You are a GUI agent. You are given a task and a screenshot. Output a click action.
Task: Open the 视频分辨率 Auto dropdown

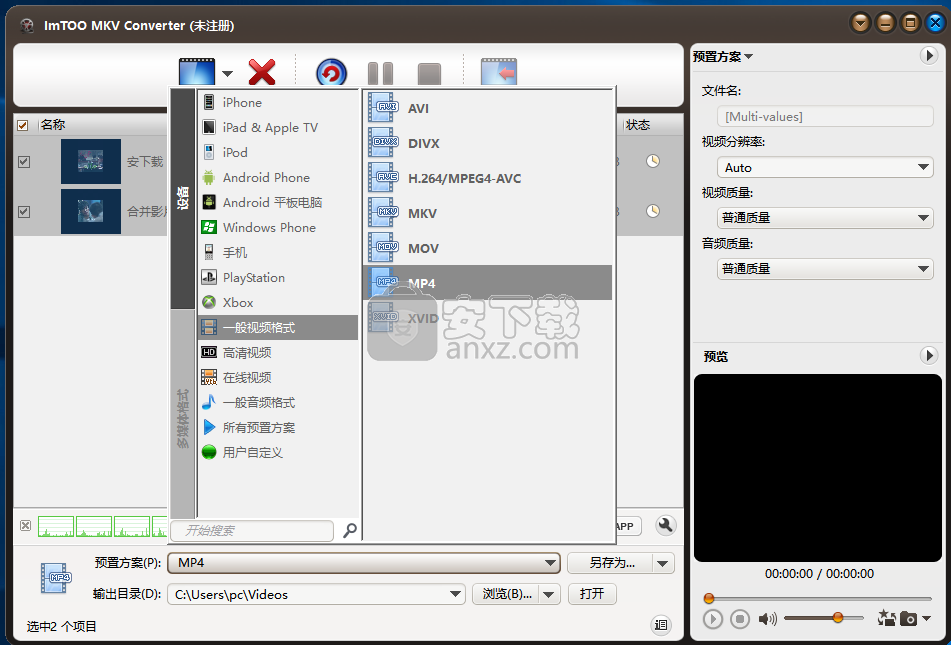click(825, 167)
